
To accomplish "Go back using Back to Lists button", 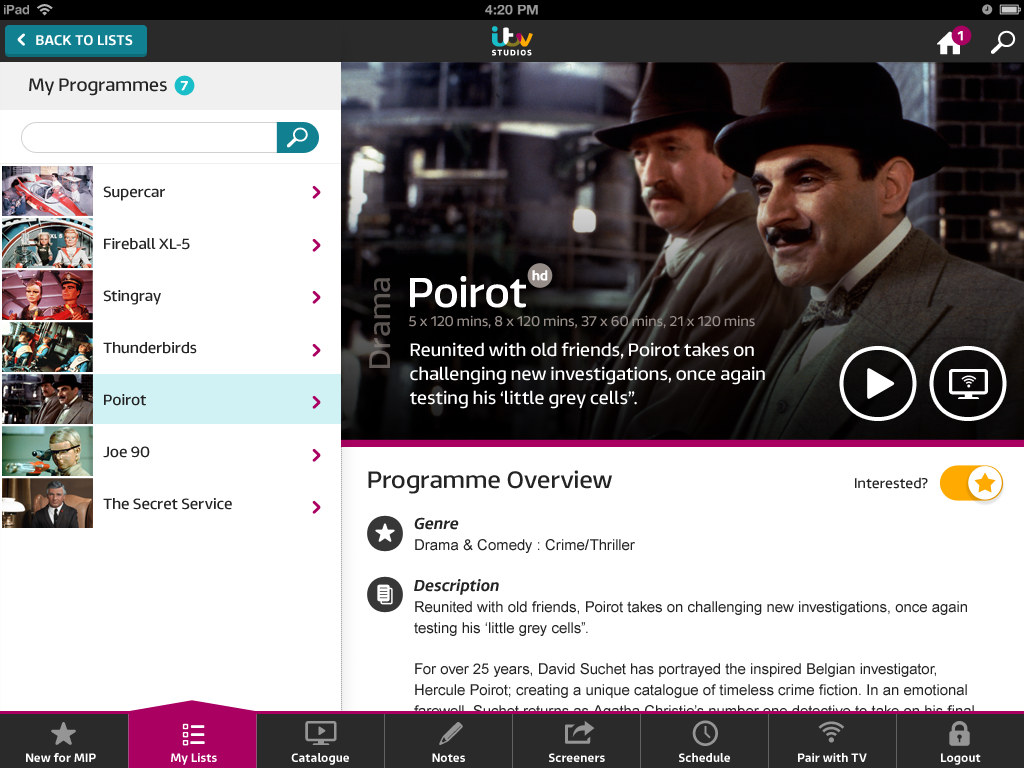I will pos(76,40).
